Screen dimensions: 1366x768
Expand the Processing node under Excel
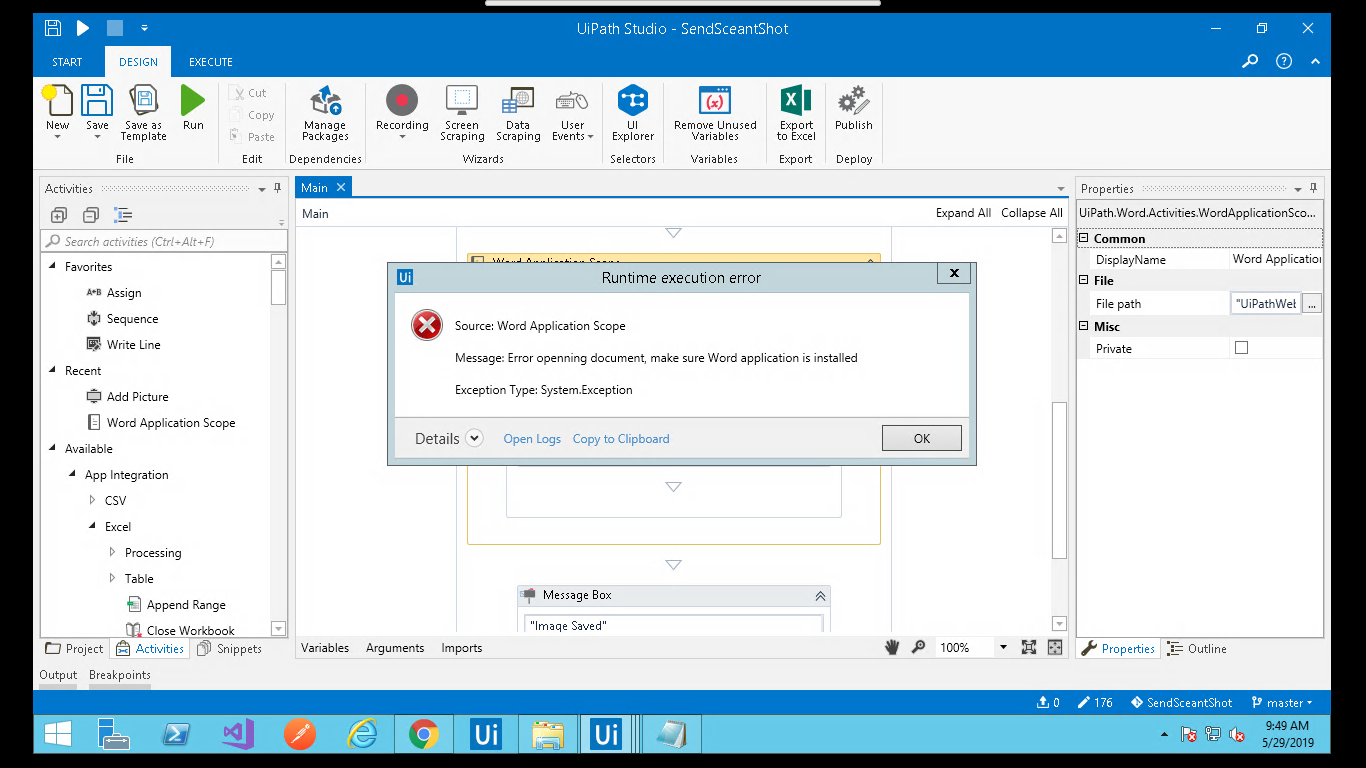[x=113, y=553]
